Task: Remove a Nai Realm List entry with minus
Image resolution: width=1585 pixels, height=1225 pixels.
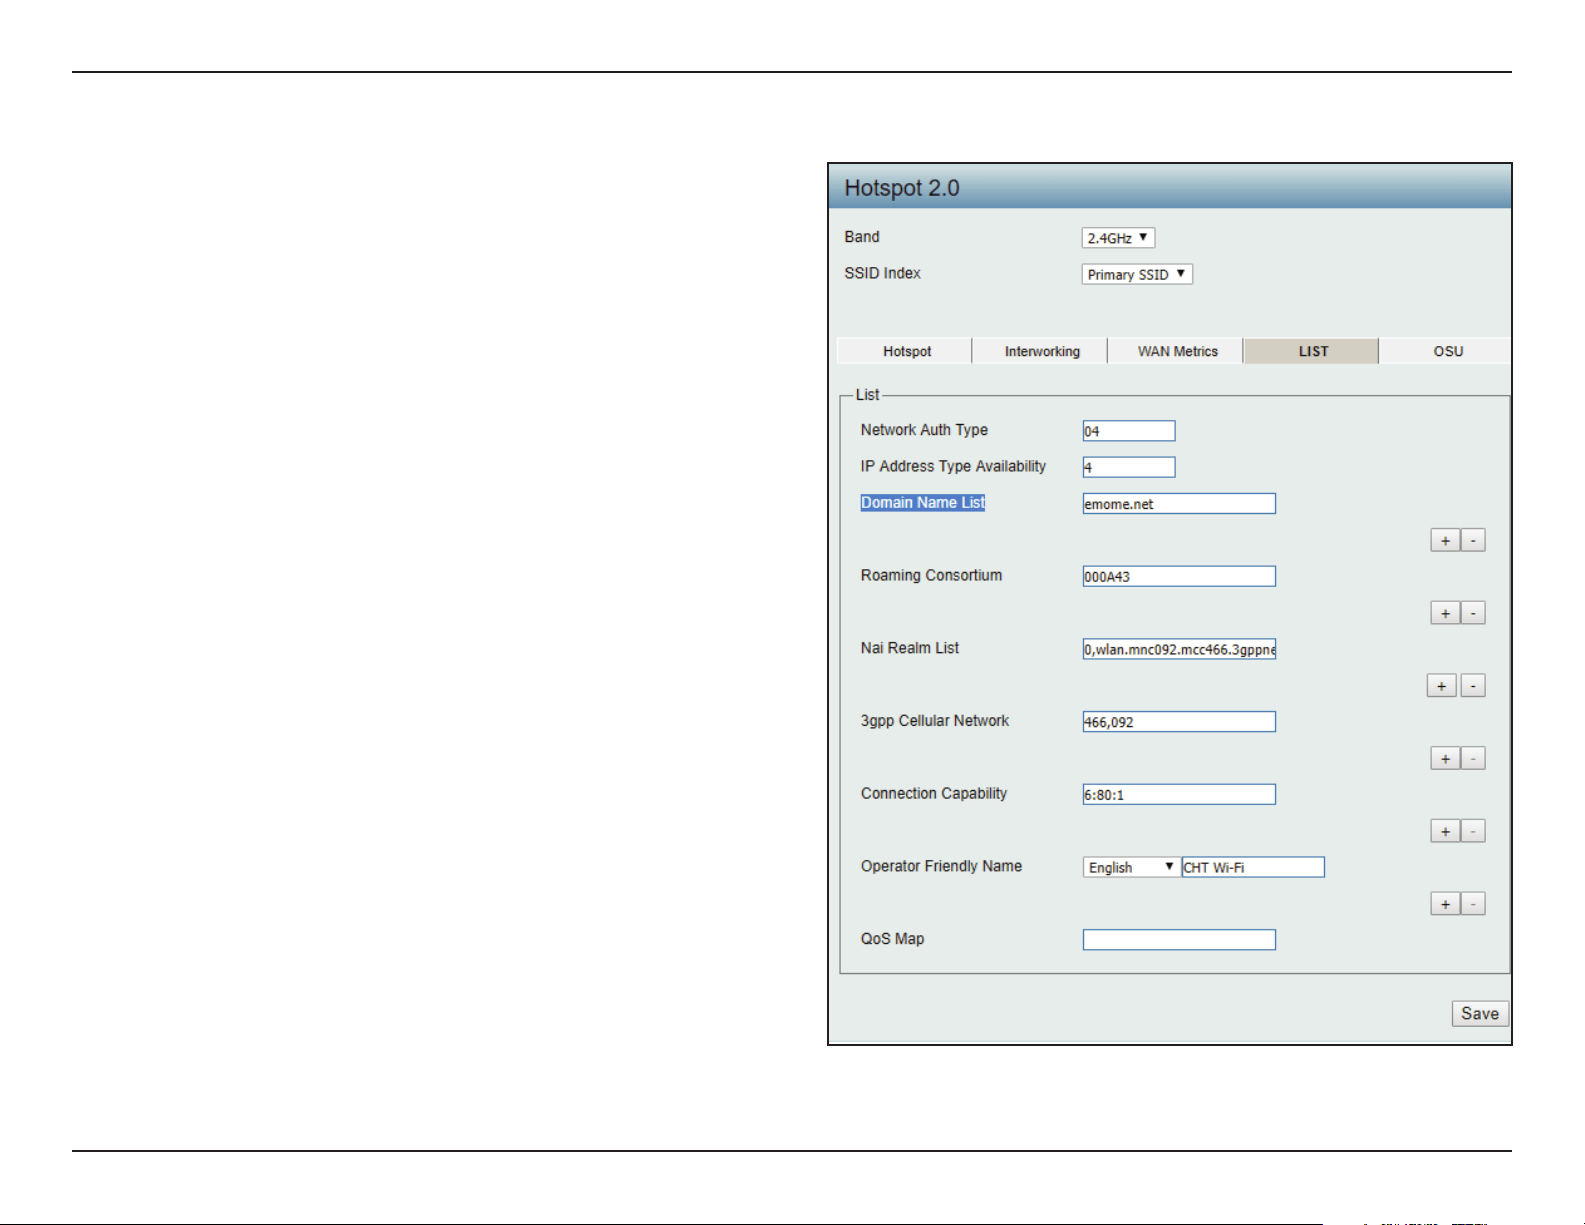Action: (1473, 686)
